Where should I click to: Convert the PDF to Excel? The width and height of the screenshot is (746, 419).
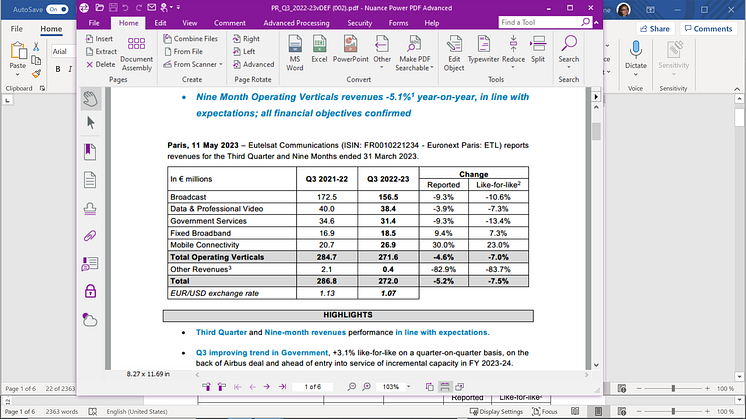[x=319, y=49]
